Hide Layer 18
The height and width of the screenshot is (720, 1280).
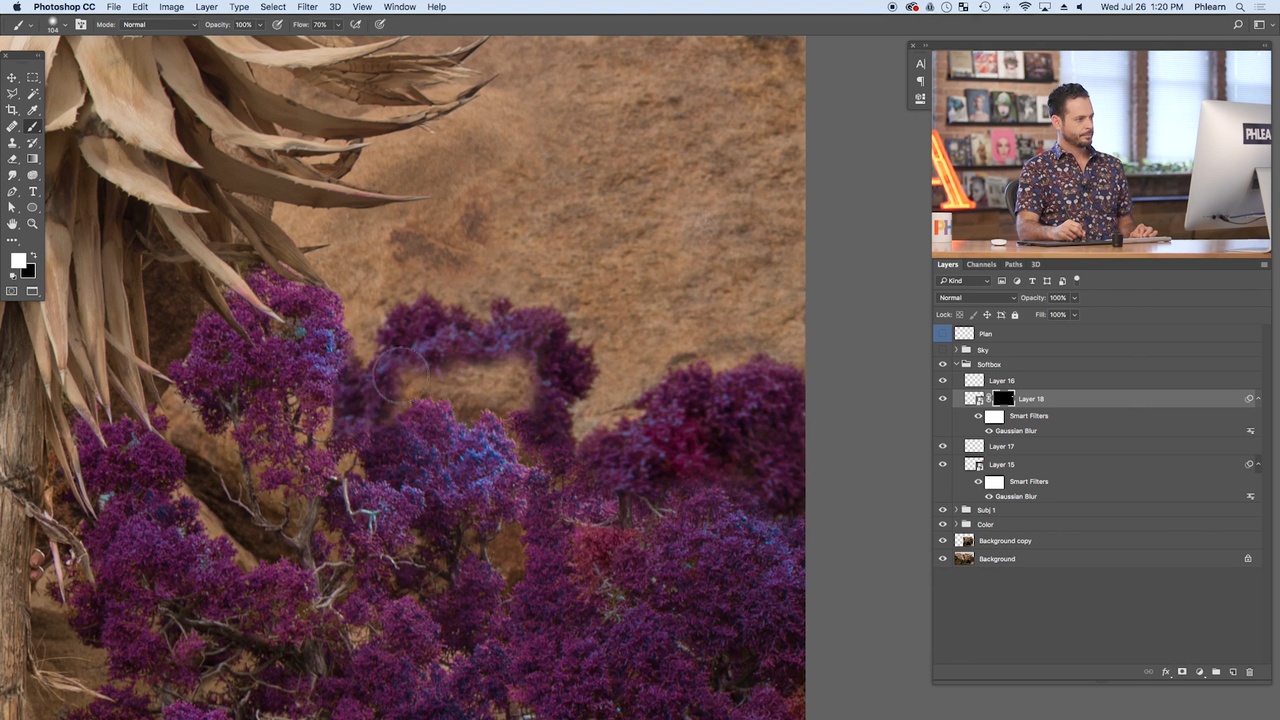[942, 398]
